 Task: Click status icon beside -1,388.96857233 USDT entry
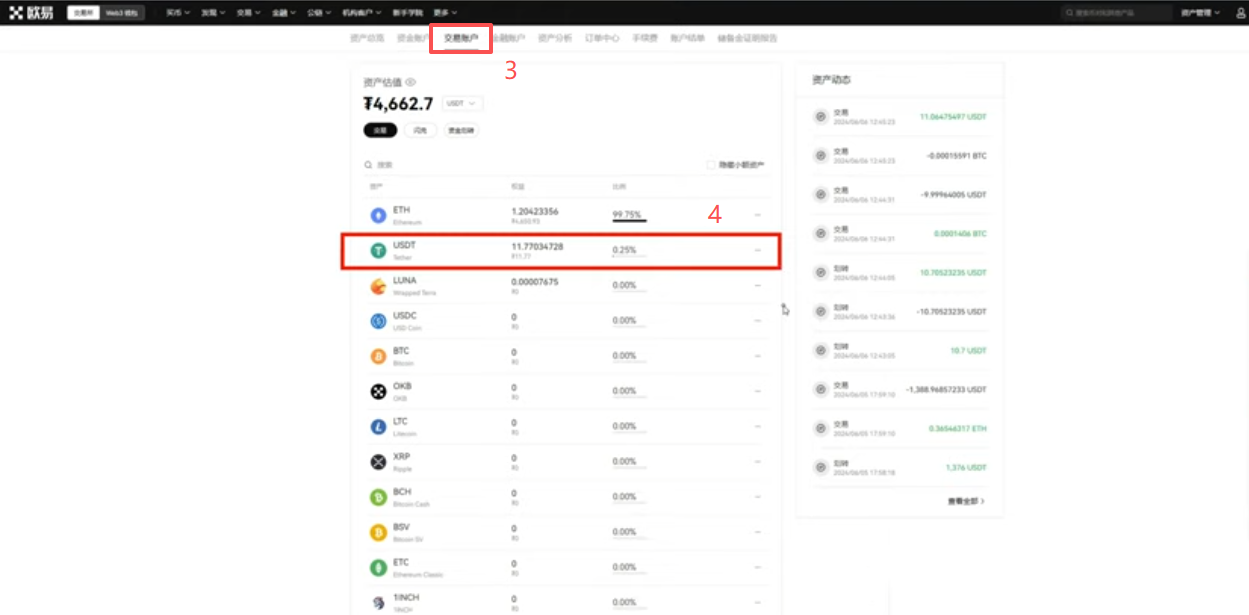(x=821, y=389)
